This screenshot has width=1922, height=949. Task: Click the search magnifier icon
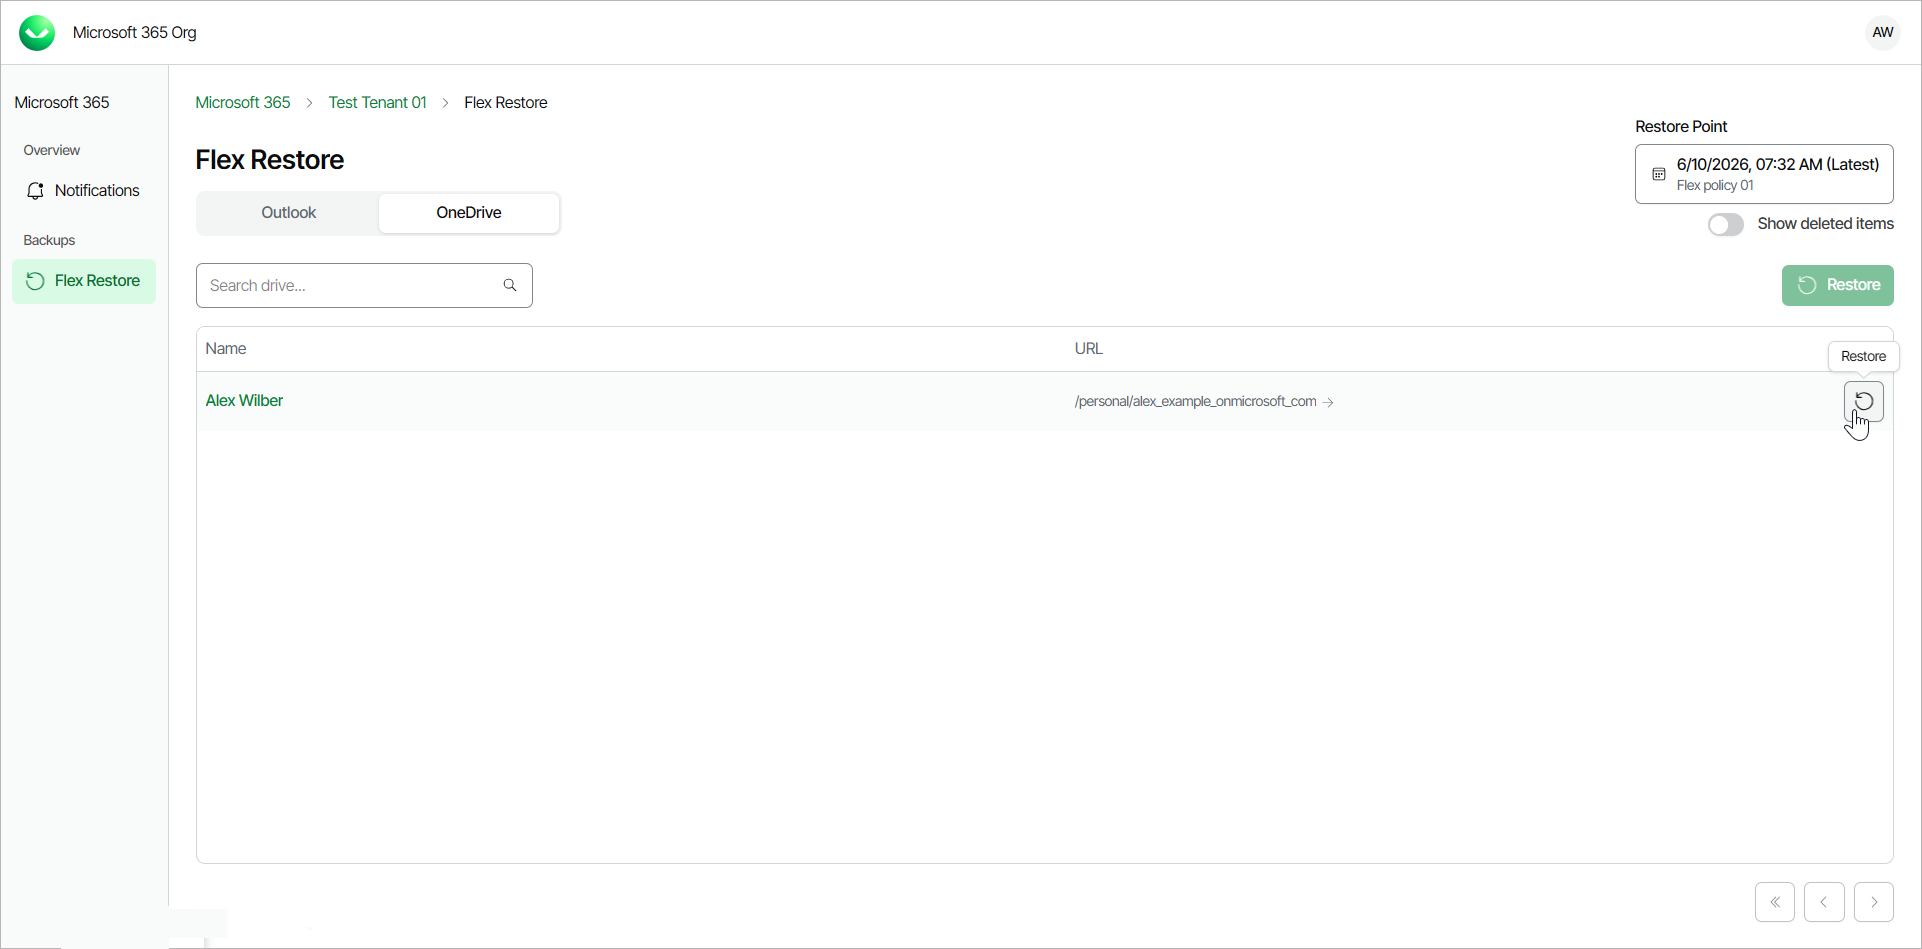(x=510, y=285)
